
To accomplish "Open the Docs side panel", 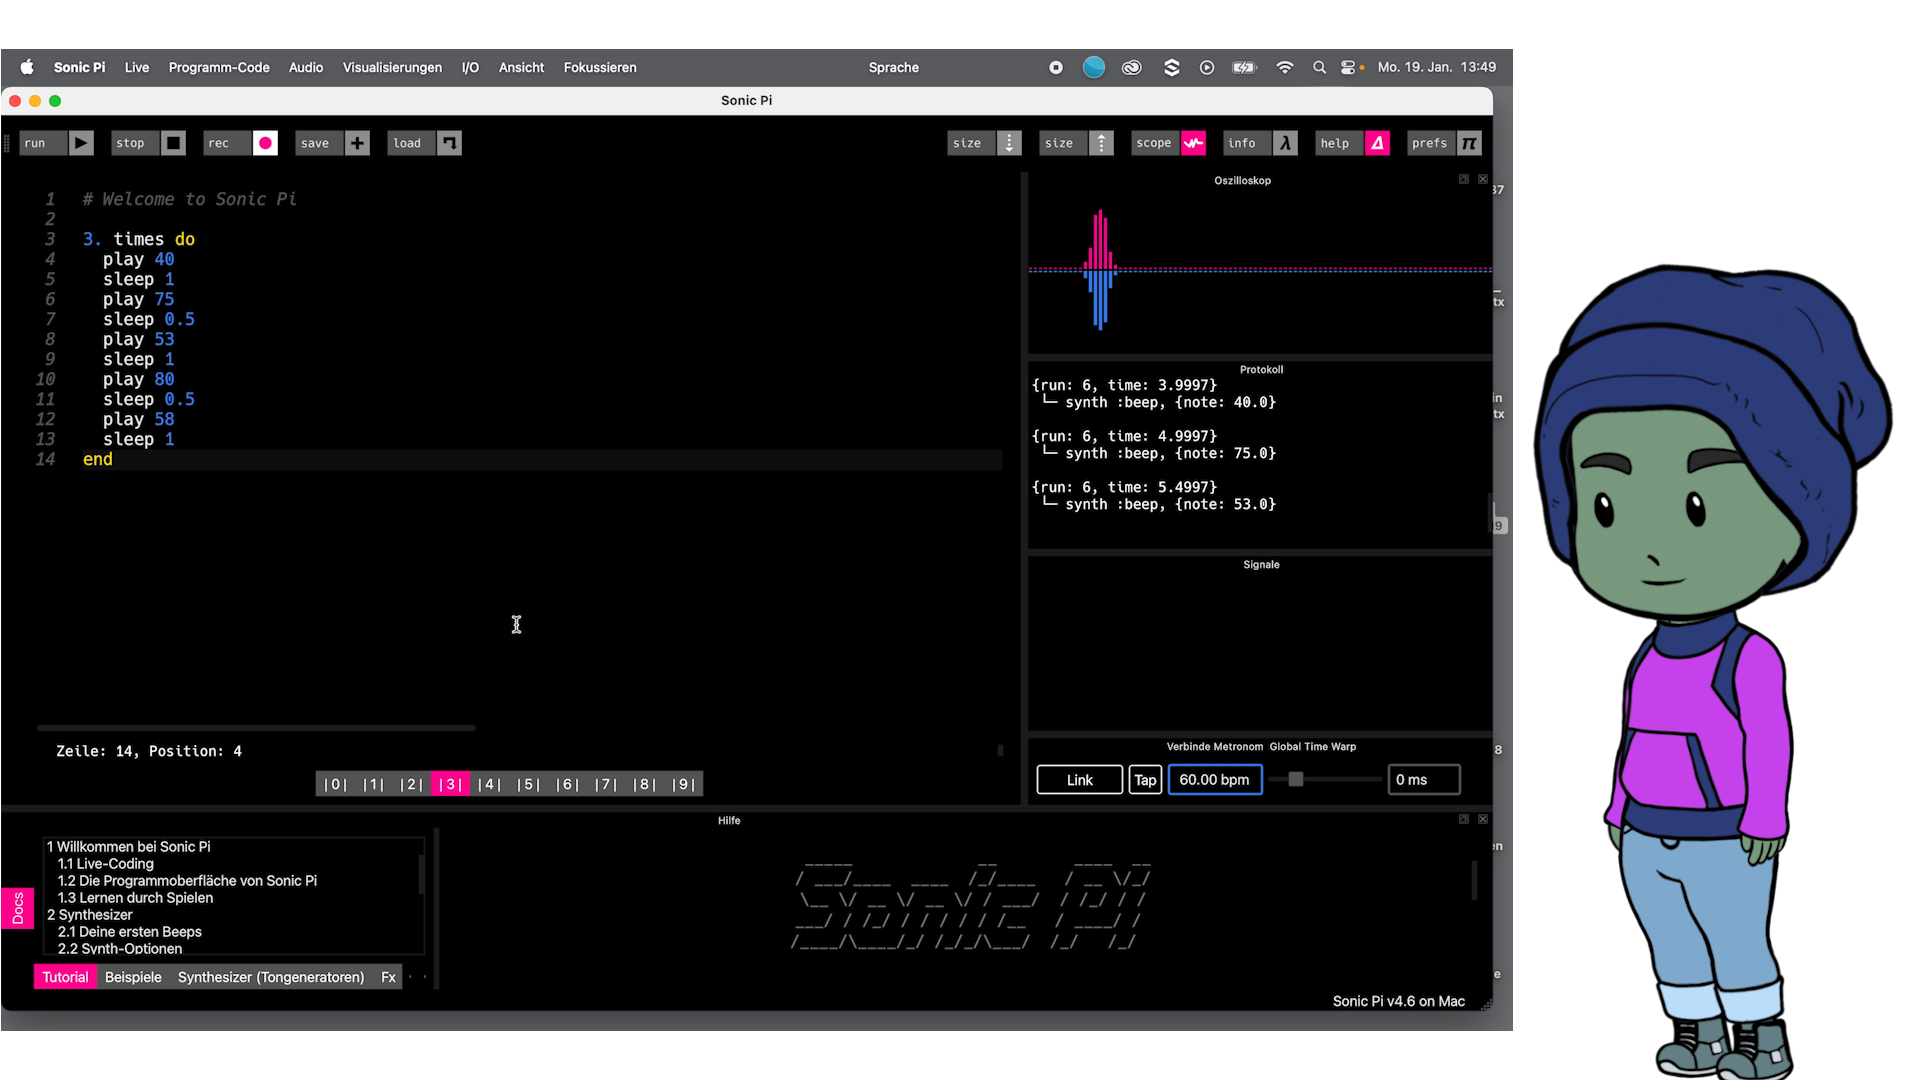I will 18,908.
